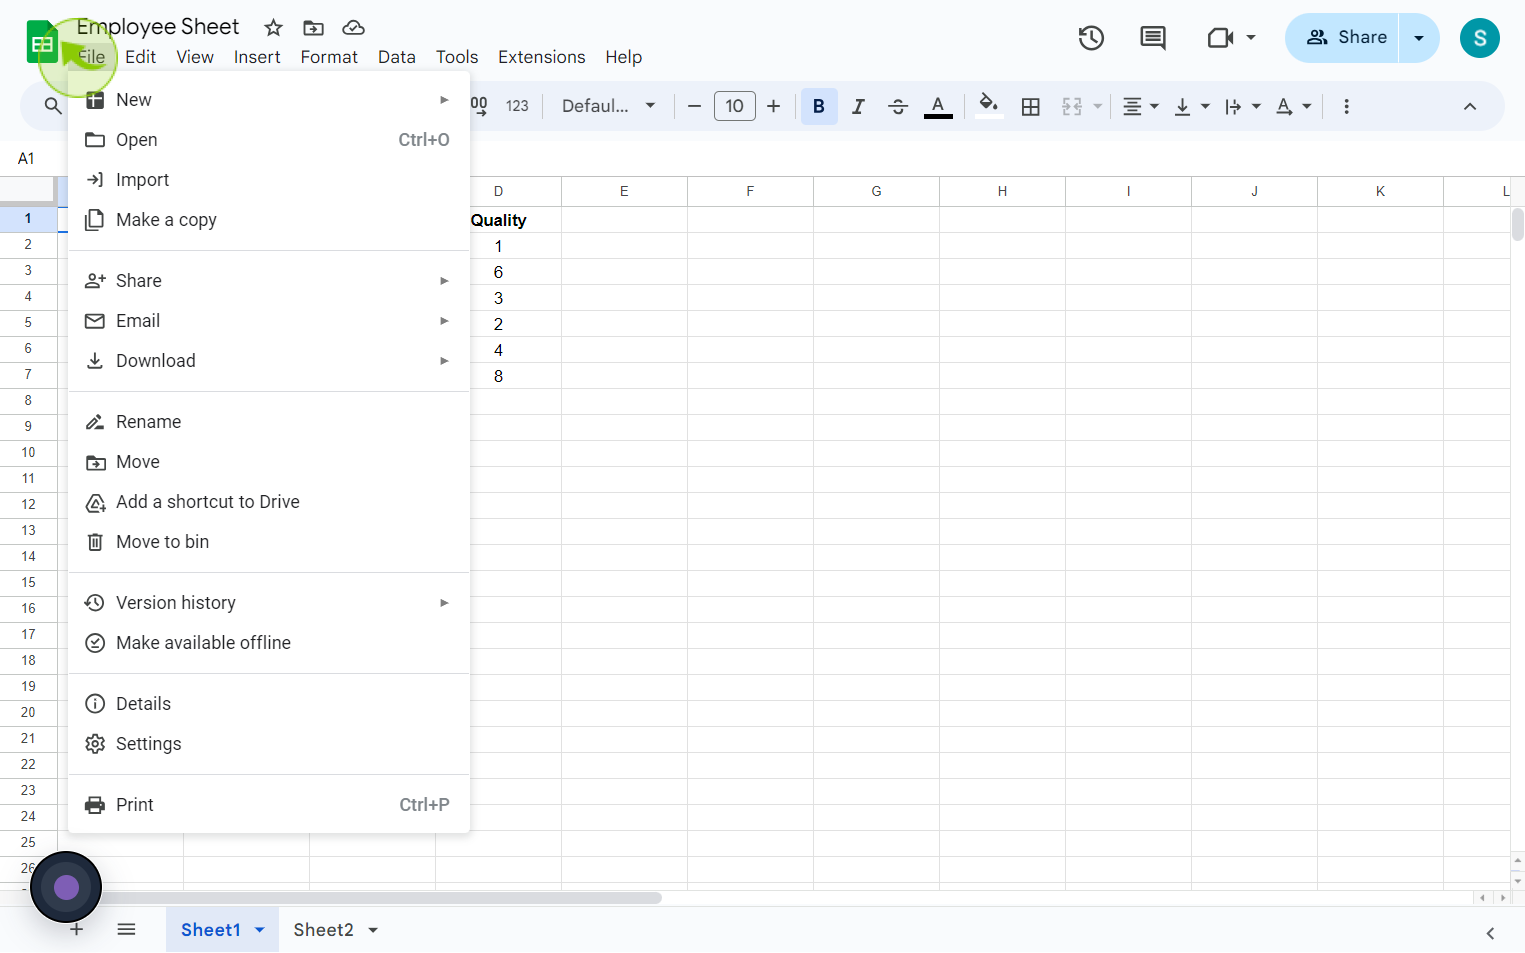Toggle bold formatting
1525x953 pixels.
[819, 106]
